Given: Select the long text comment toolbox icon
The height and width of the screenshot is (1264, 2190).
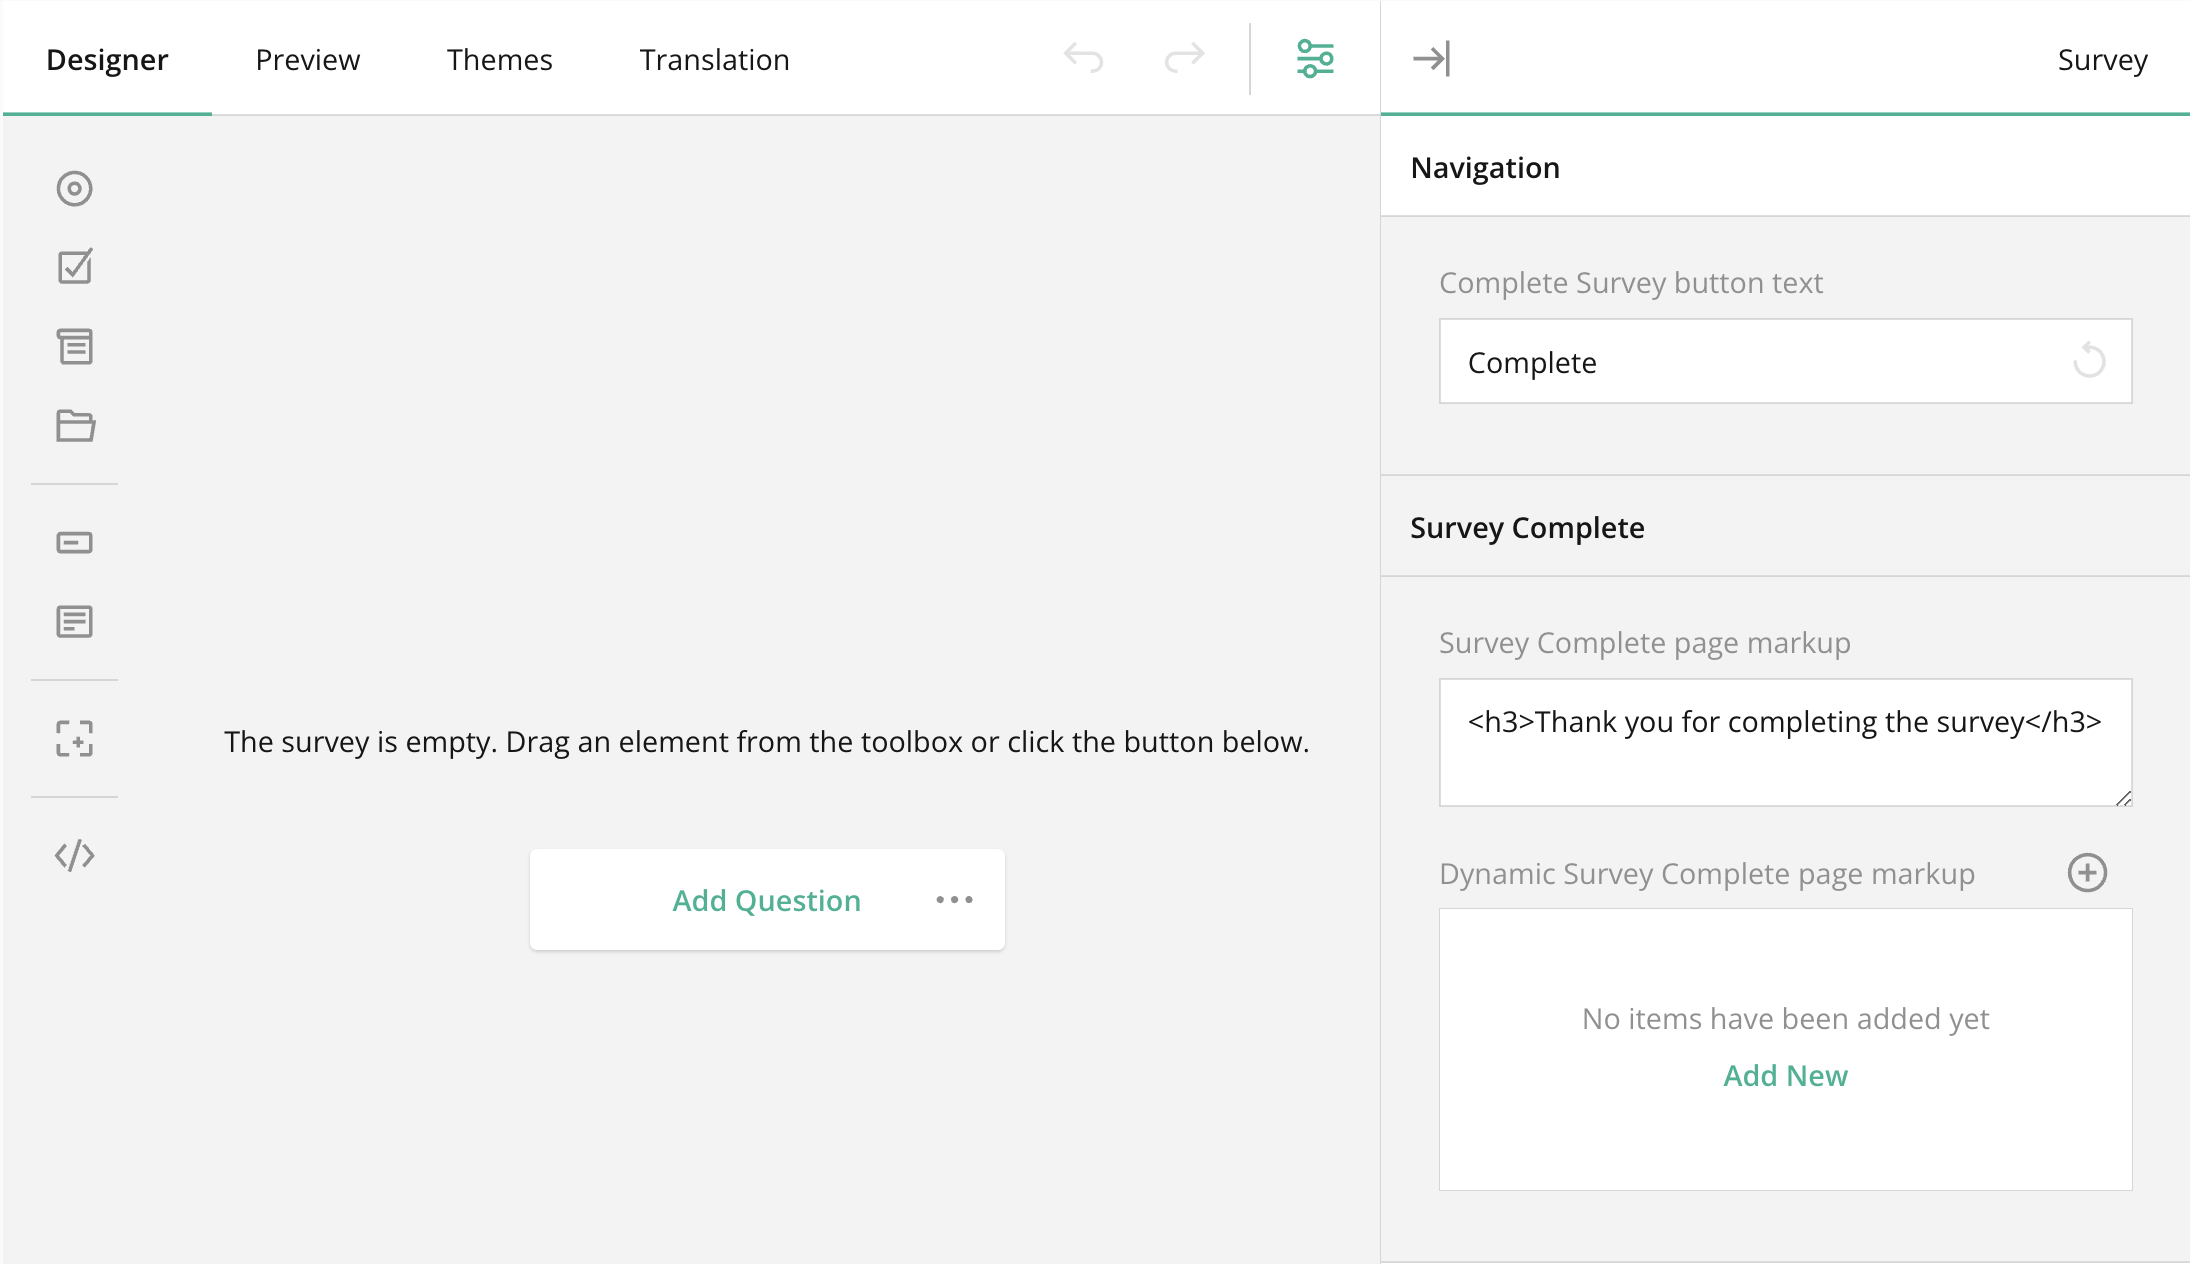Looking at the screenshot, I should [x=74, y=622].
